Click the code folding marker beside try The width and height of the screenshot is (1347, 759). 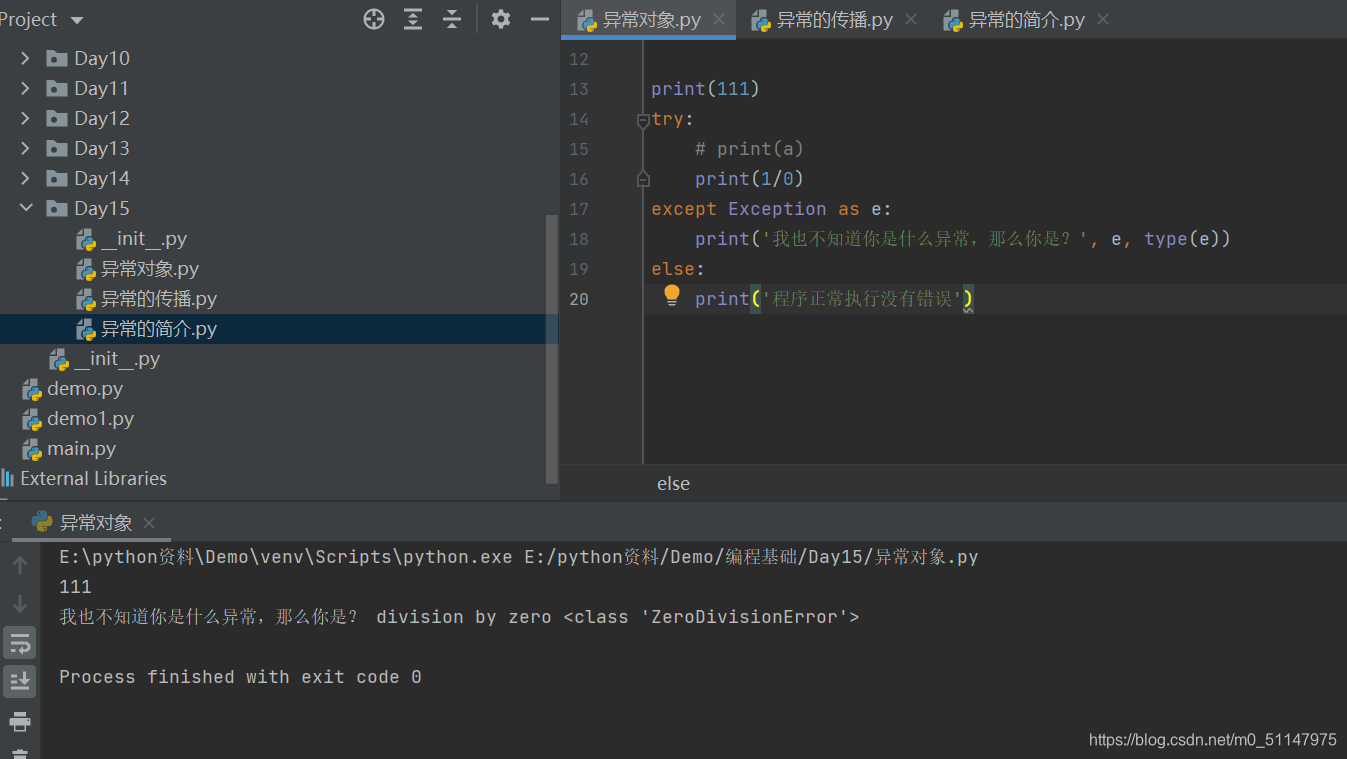[643, 120]
